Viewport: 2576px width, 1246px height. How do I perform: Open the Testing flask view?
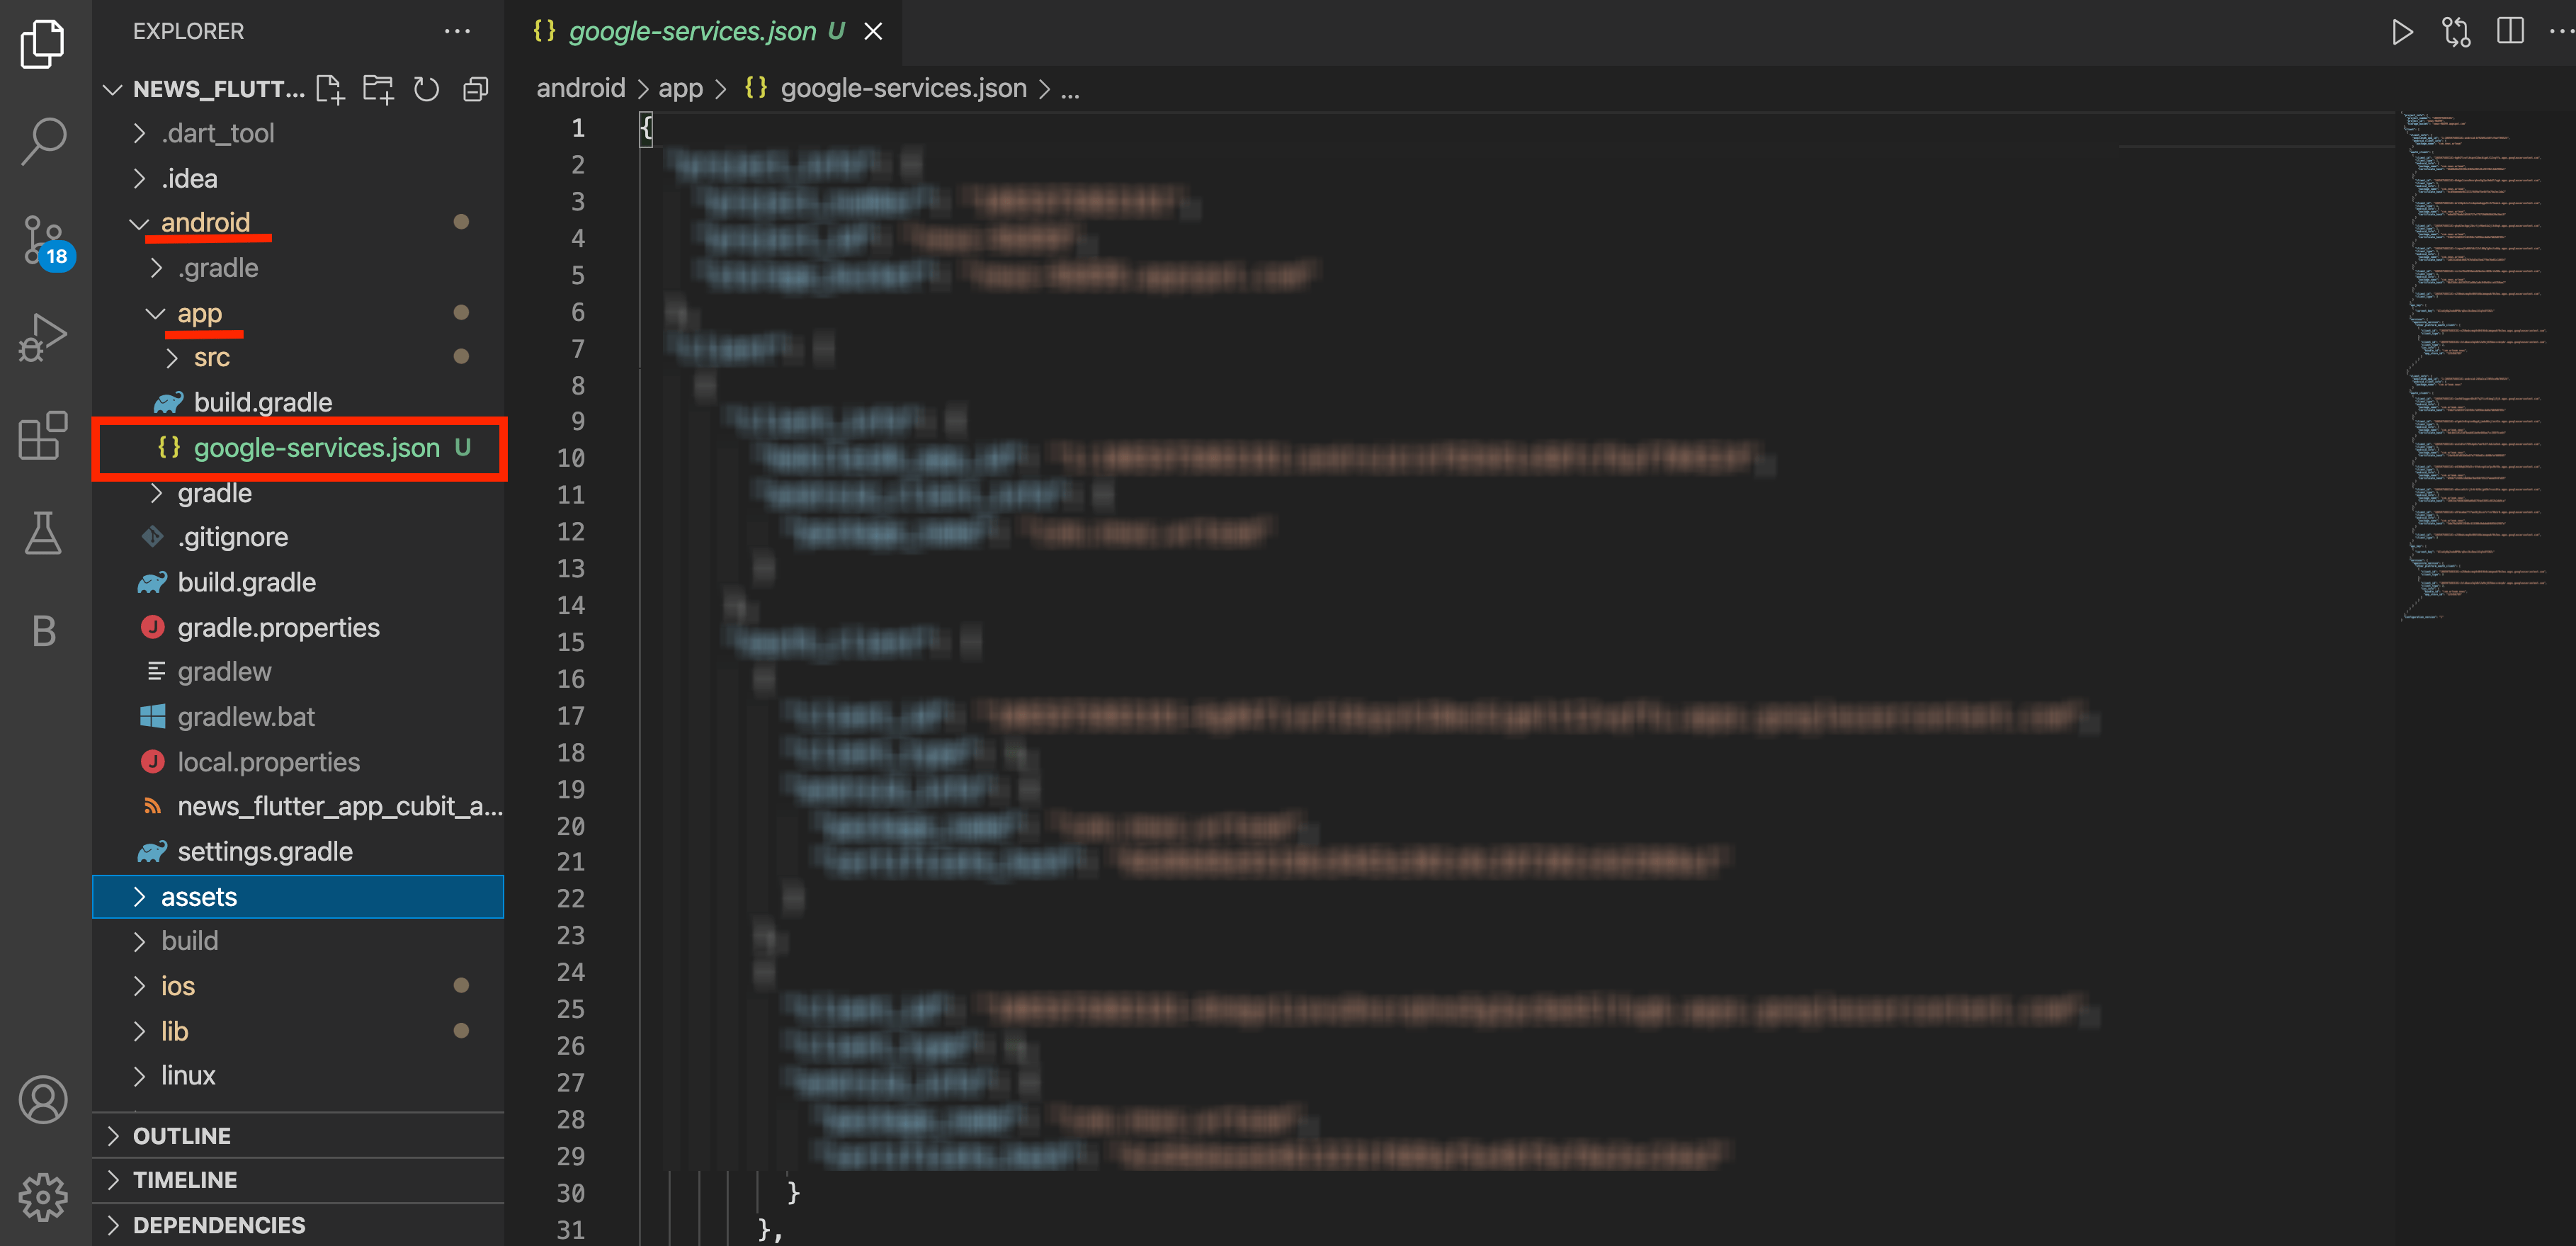tap(43, 533)
